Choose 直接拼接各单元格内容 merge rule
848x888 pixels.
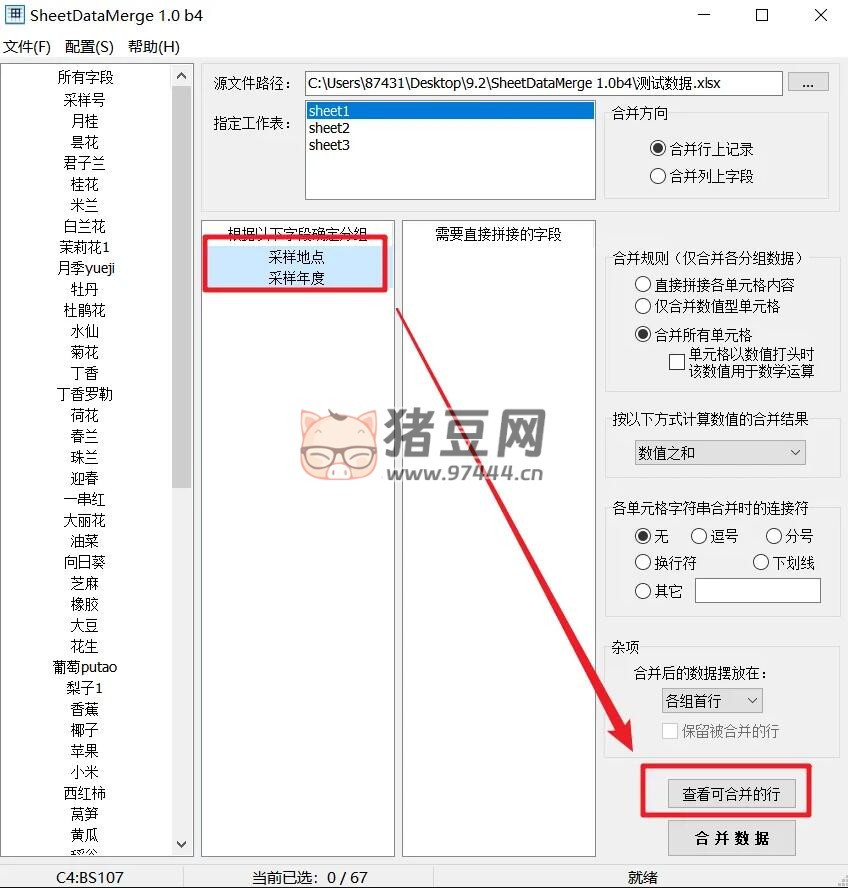[643, 285]
